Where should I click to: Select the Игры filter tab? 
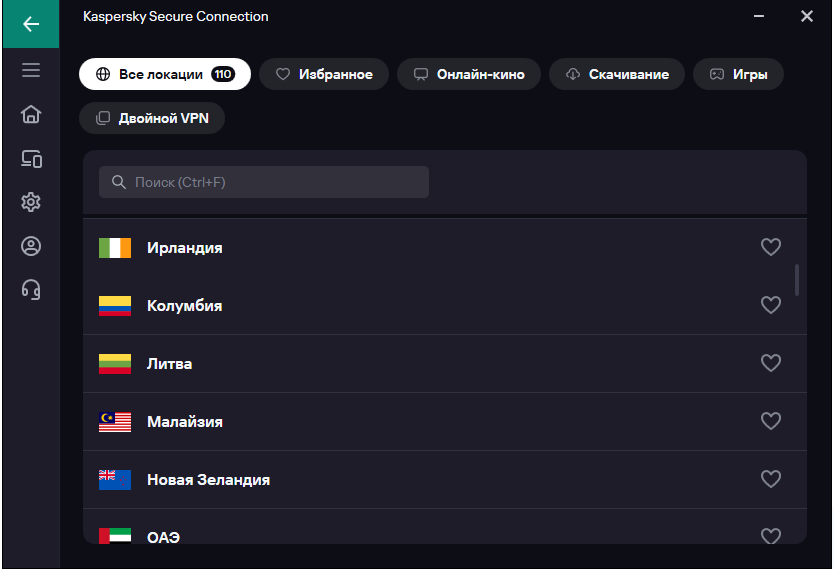click(738, 74)
